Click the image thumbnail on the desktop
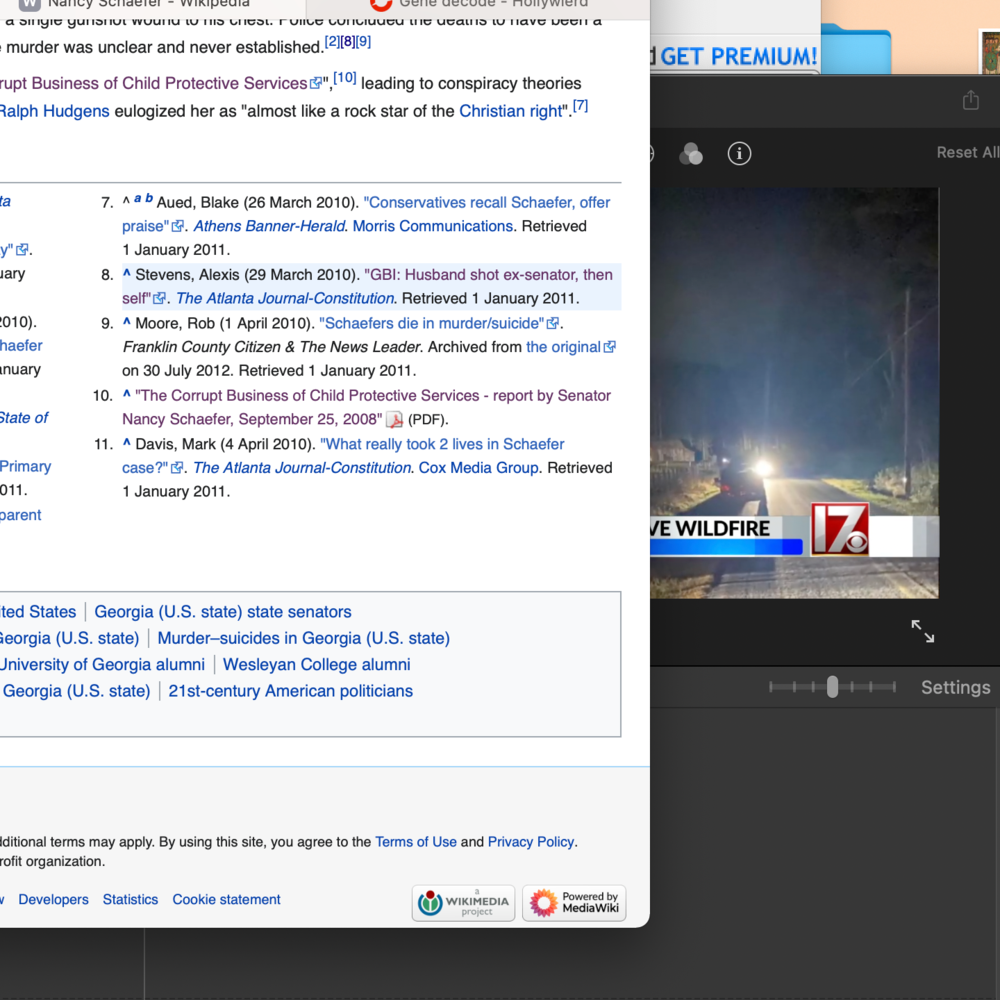Viewport: 1000px width, 1000px height. 990,52
